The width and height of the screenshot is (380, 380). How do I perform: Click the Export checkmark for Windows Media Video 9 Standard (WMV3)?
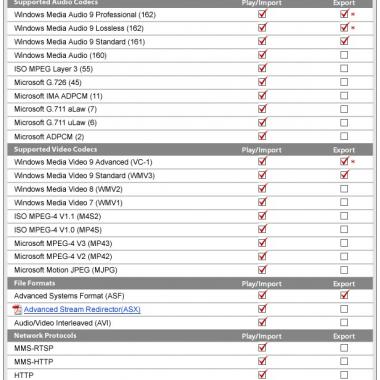344,174
